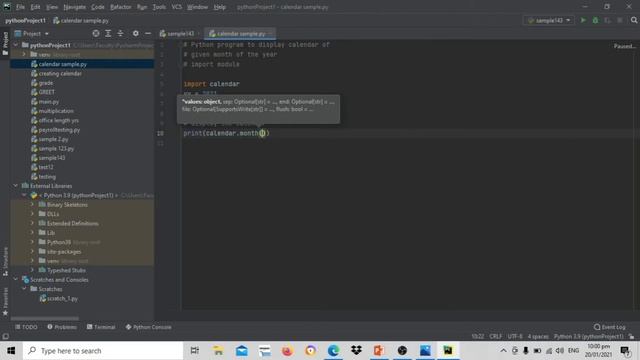Viewport: 640px width, 360px height.
Task: Open the Problems tool window
Action: tap(62, 327)
